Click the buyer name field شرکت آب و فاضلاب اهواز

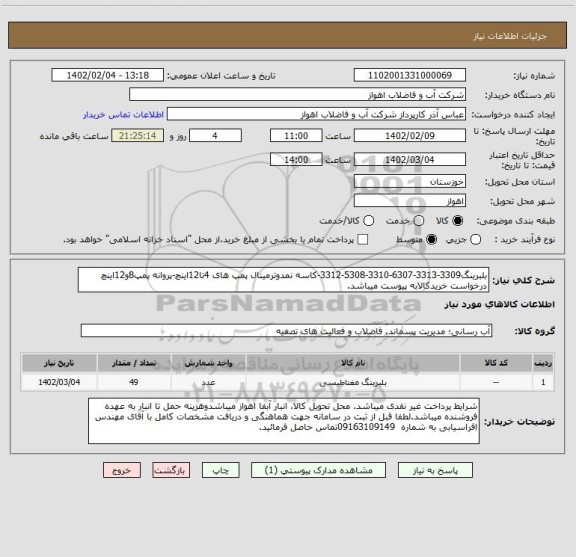click(x=298, y=95)
